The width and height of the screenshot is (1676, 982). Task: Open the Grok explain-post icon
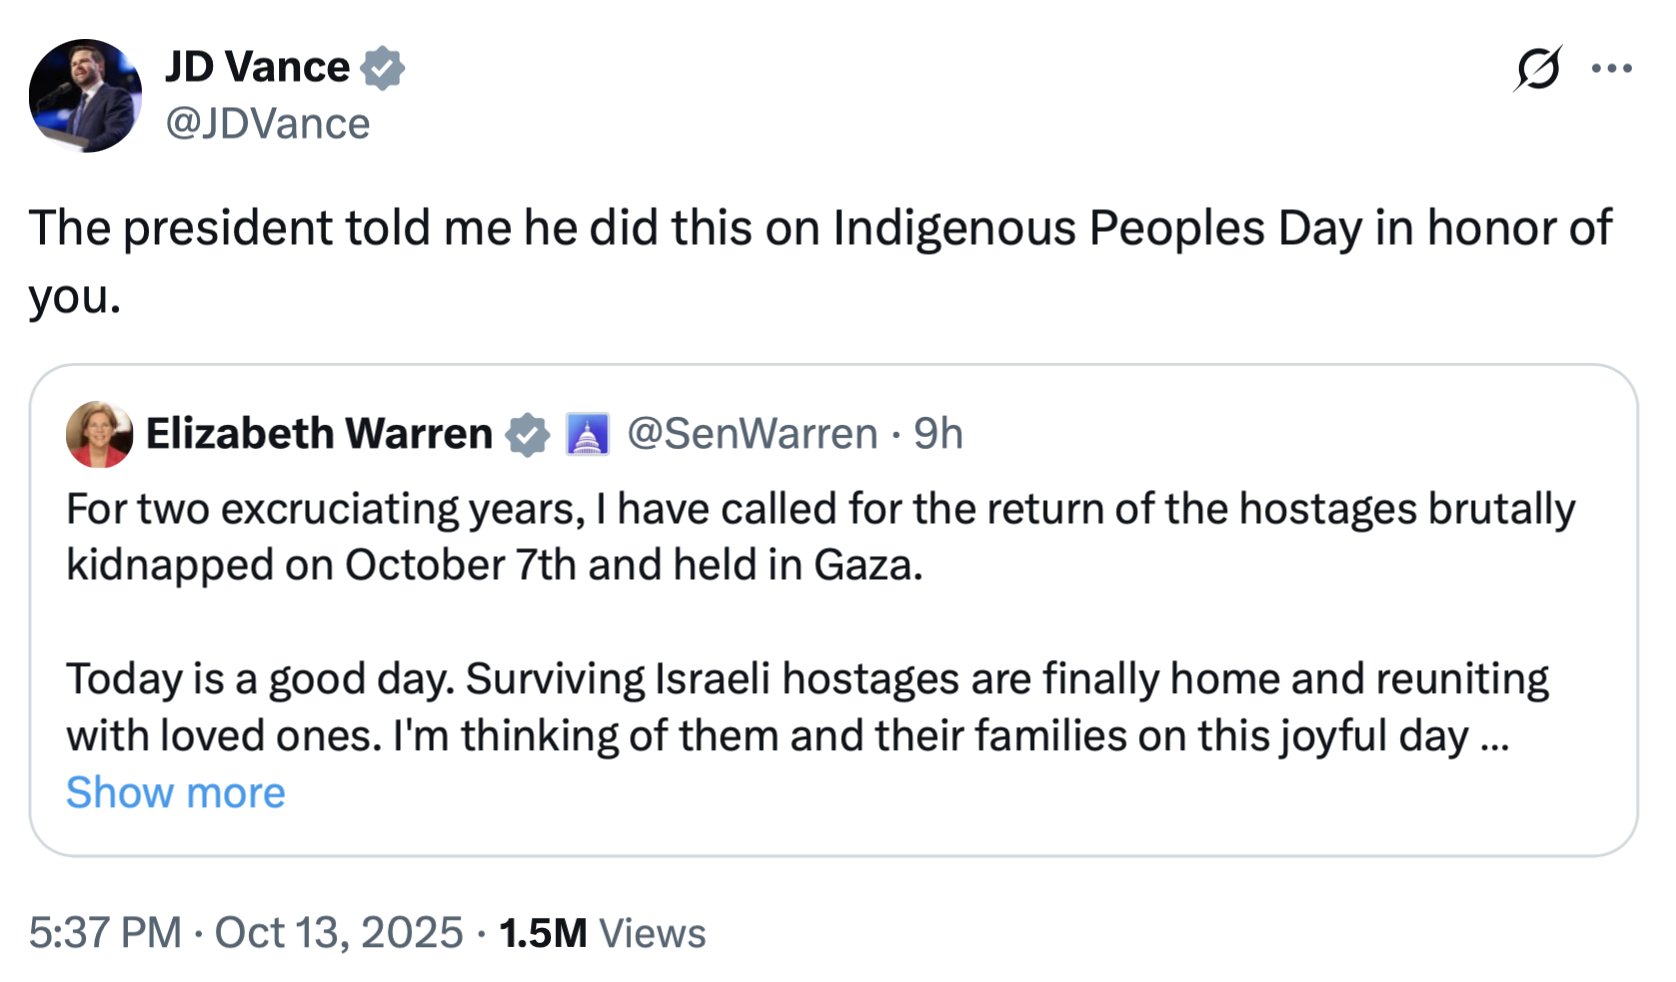1537,69
